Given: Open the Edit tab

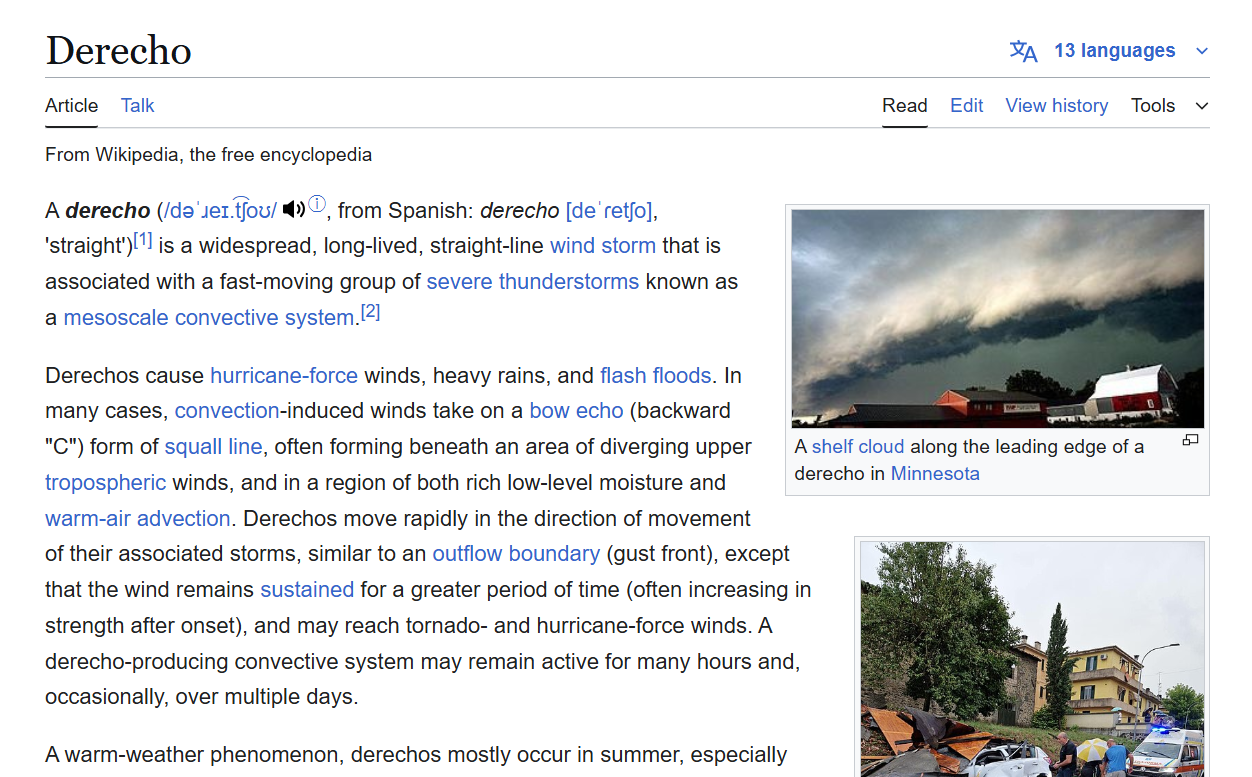Looking at the screenshot, I should [967, 105].
